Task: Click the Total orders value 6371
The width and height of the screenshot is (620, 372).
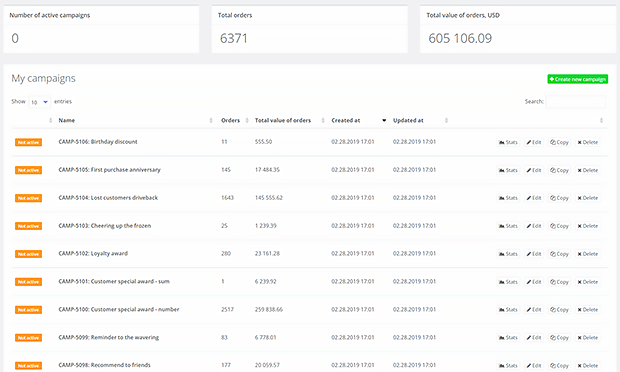Action: click(x=234, y=38)
